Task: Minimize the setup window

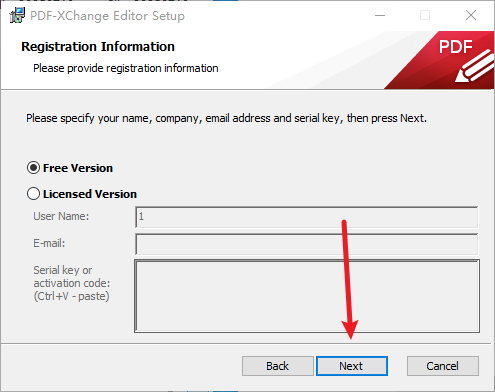Action: [380, 15]
